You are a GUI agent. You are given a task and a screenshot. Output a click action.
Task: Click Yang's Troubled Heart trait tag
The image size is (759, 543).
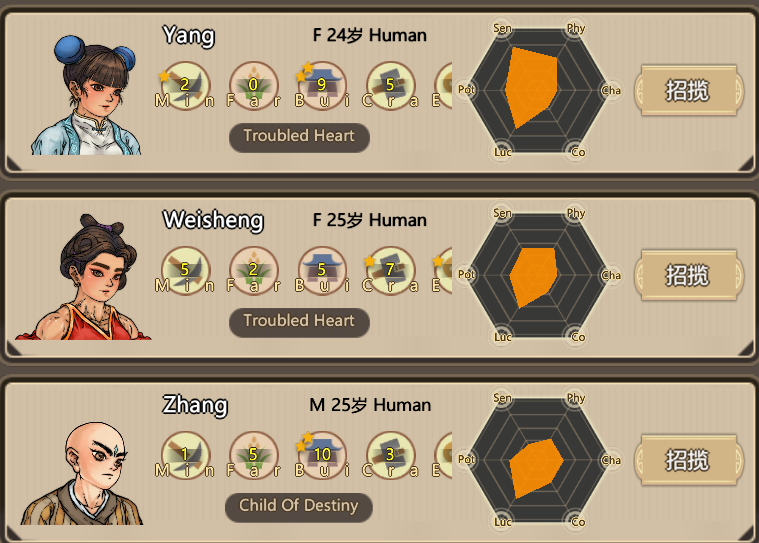pyautogui.click(x=299, y=137)
